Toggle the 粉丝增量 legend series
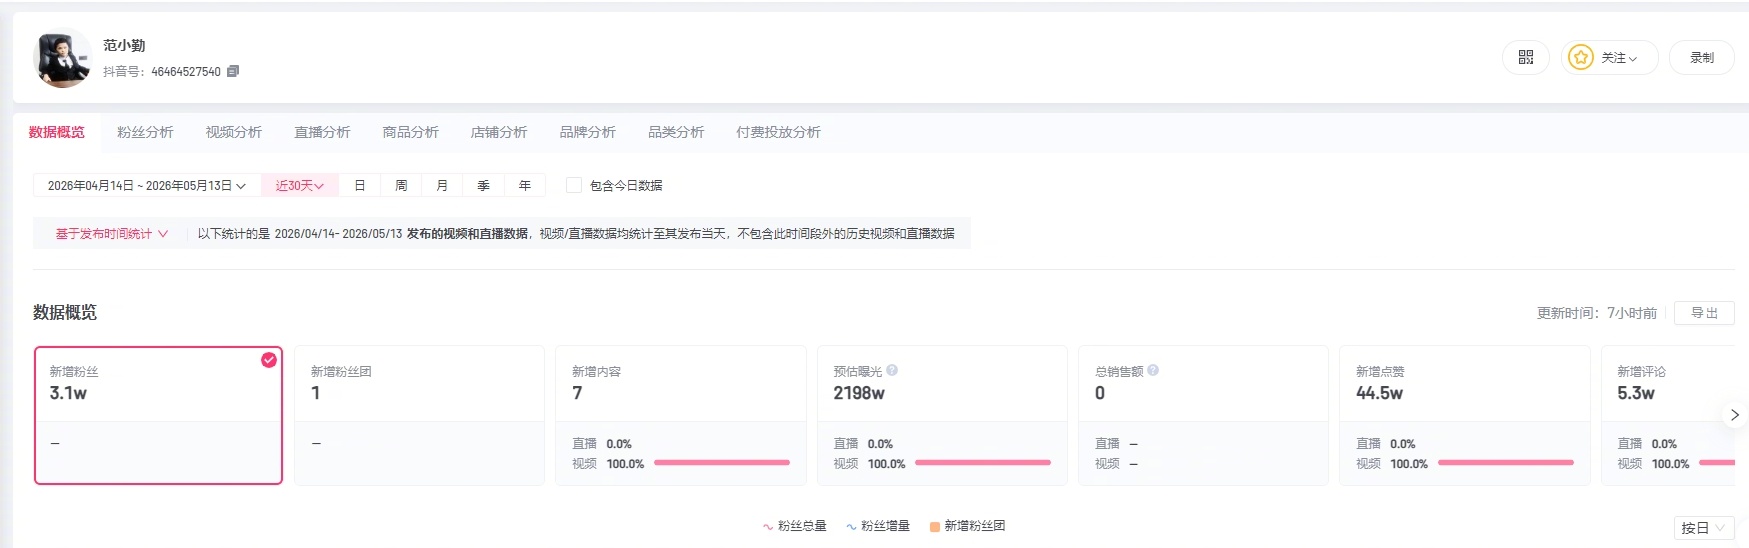 877,526
